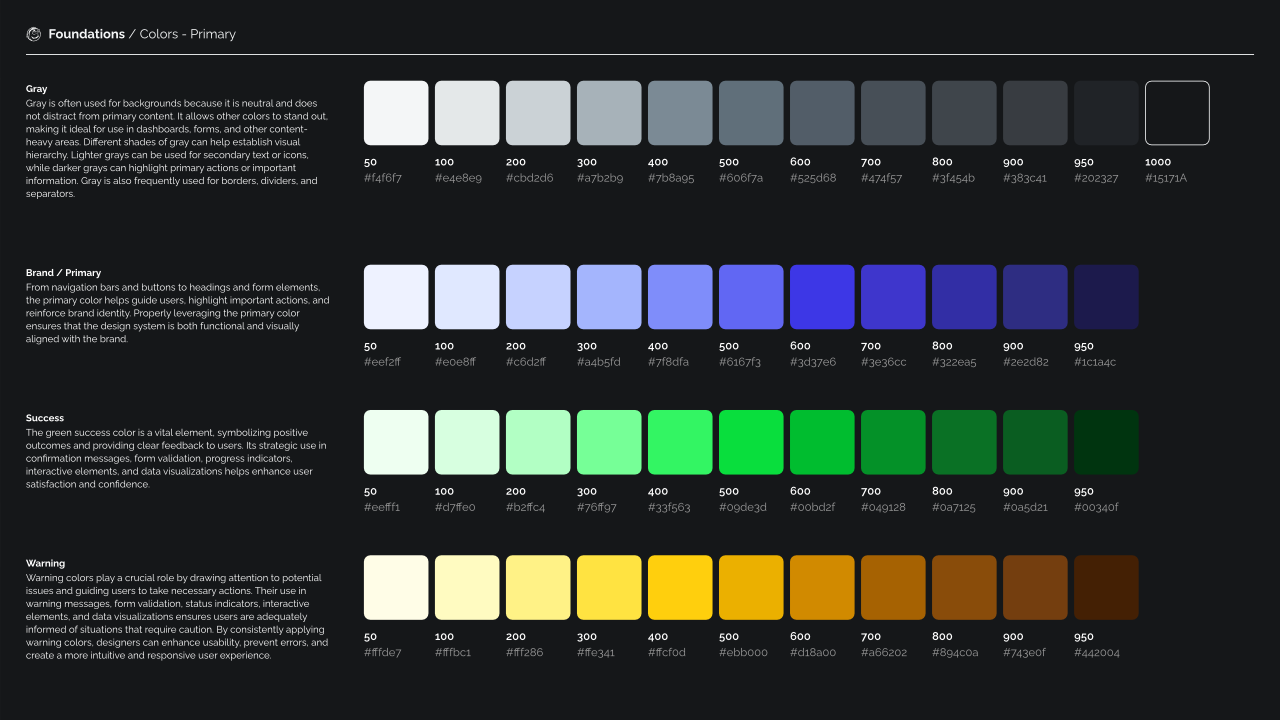Open the Foundations breadcrumb link
1280x720 pixels.
[86, 33]
